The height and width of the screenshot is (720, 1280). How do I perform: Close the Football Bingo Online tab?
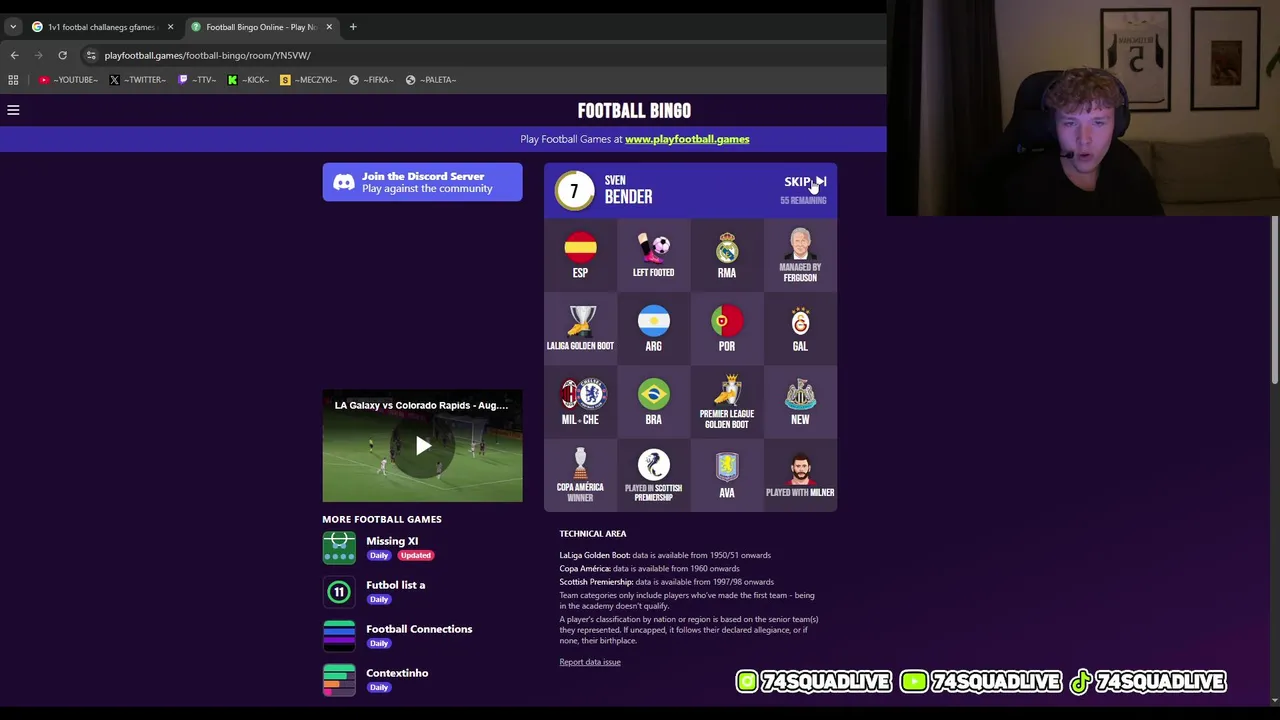329,27
